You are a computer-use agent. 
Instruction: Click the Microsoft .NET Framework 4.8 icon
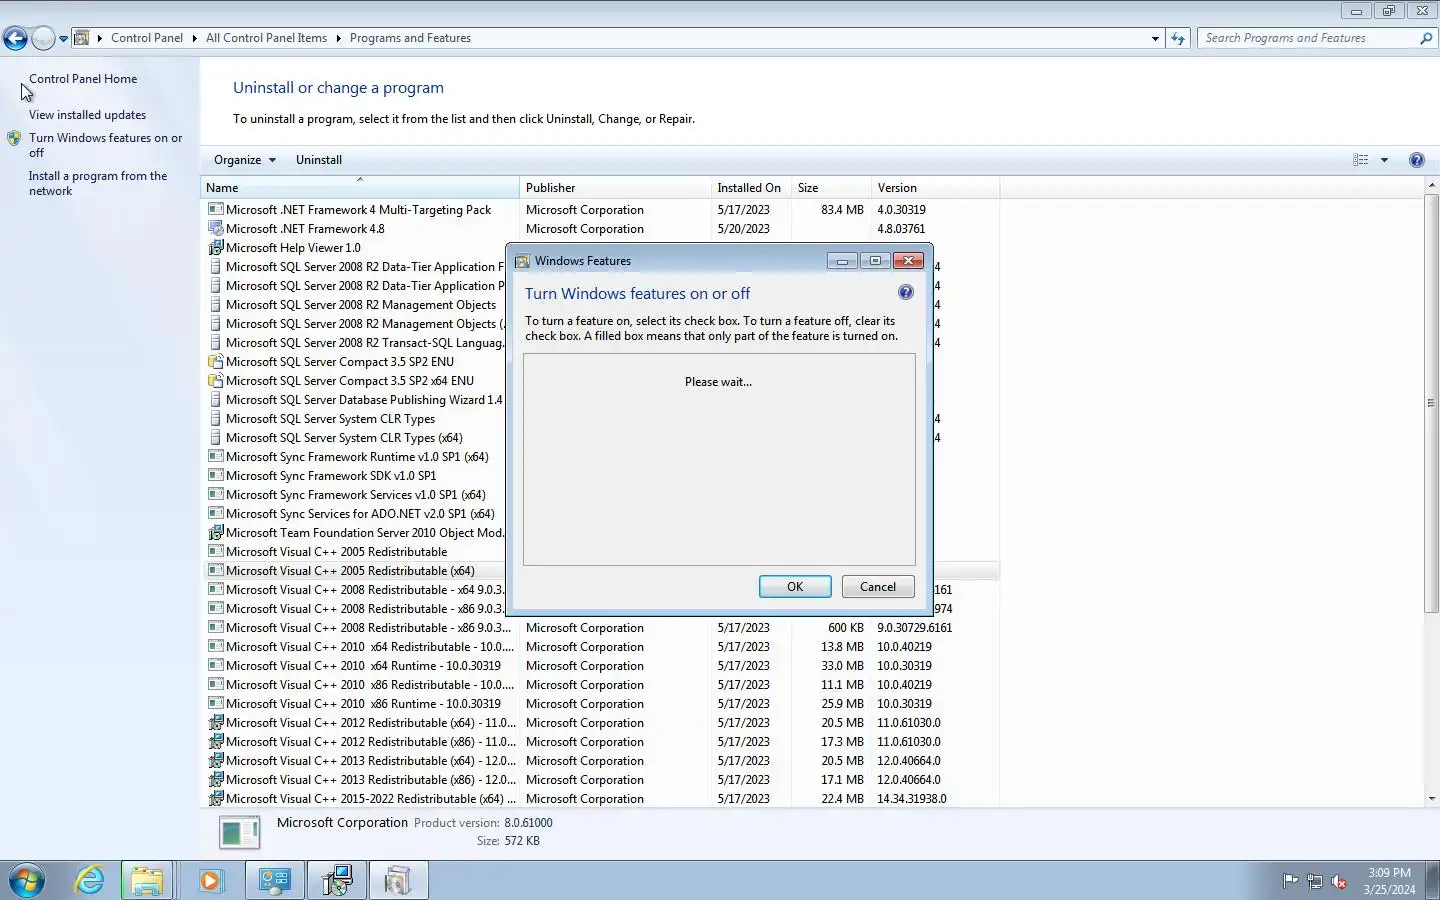tap(215, 229)
